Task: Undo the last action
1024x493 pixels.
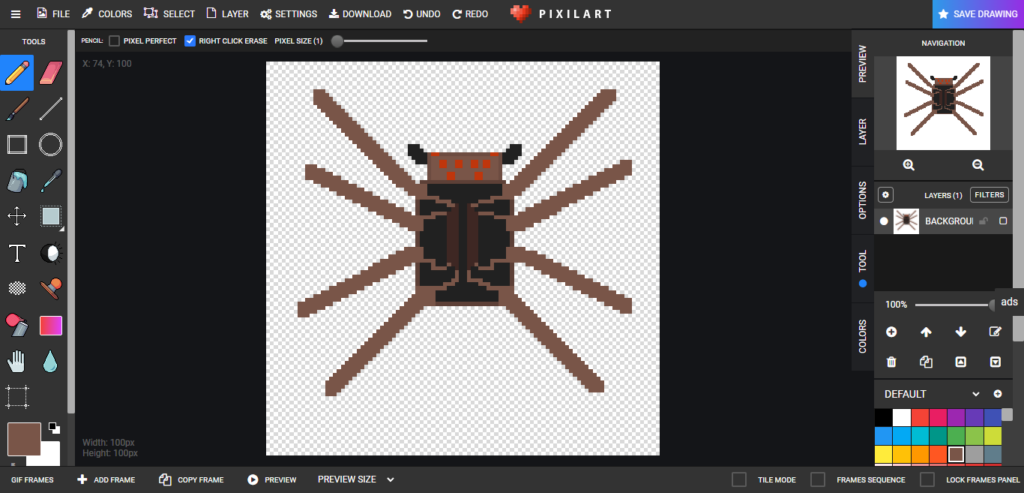Action: [421, 14]
